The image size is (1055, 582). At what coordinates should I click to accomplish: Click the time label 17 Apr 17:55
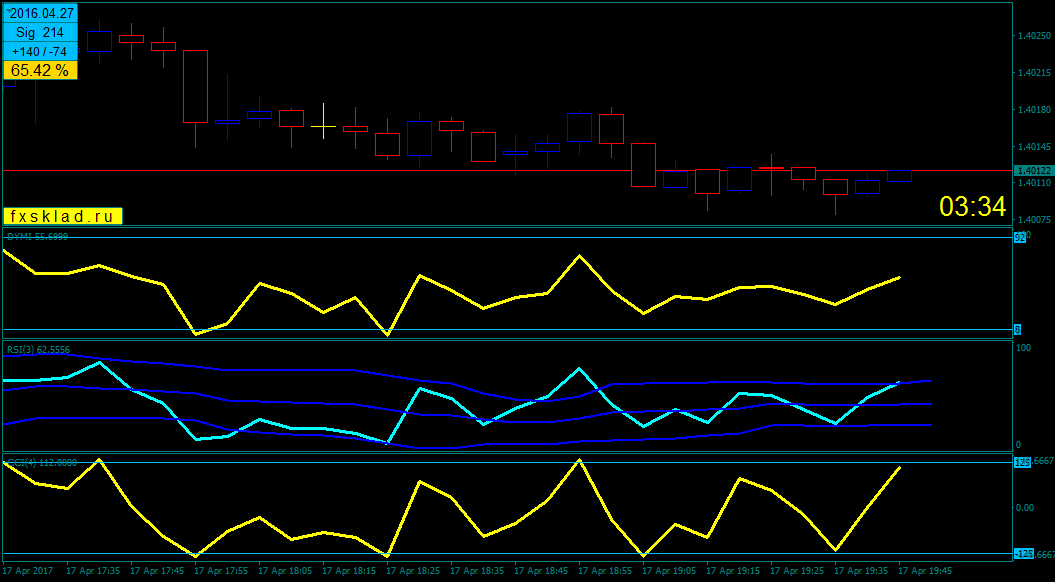tap(222, 571)
